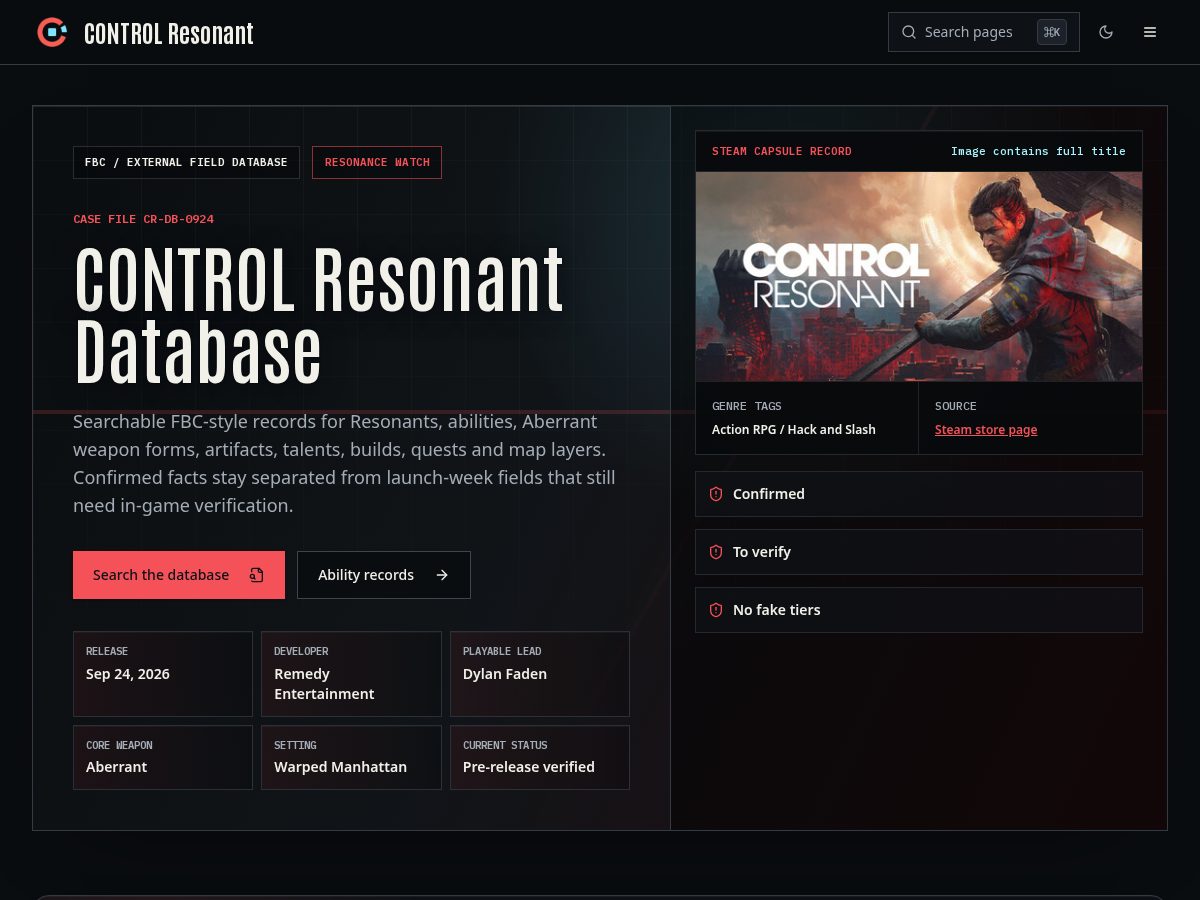The image size is (1200, 900).
Task: Click the Current Status Pre-release verified card
Action: coord(540,757)
